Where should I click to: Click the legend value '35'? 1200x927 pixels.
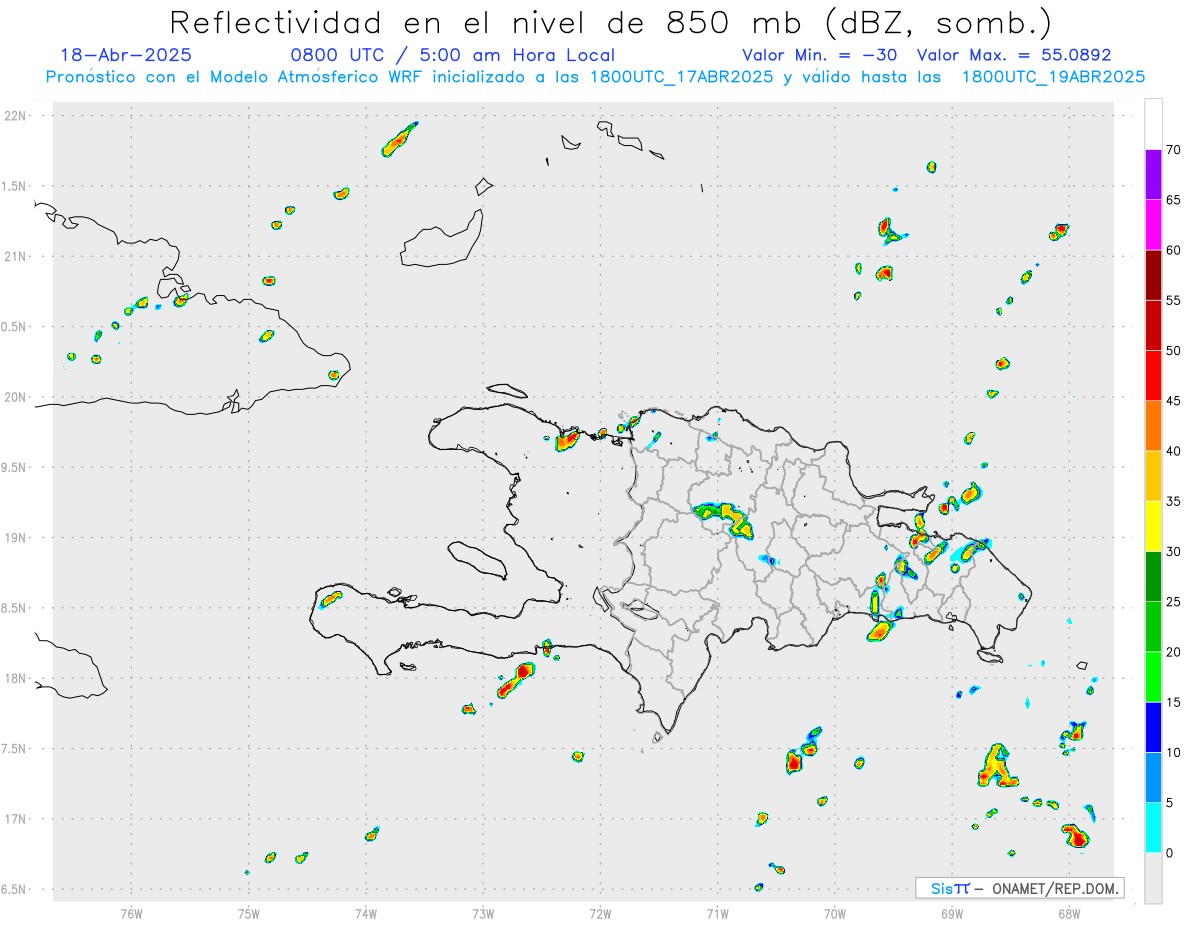coord(1174,501)
